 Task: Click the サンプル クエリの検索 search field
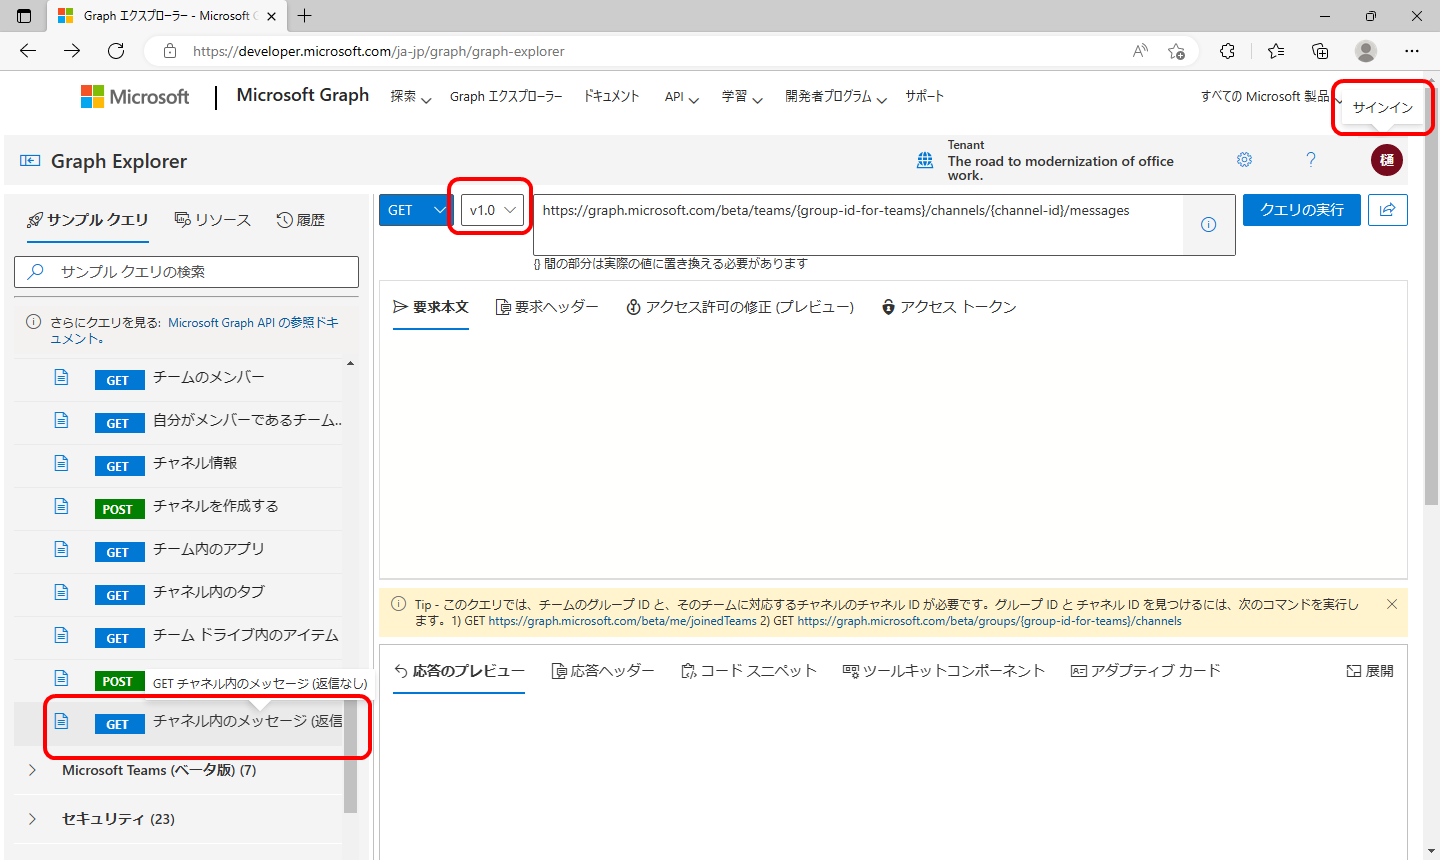[x=186, y=272]
